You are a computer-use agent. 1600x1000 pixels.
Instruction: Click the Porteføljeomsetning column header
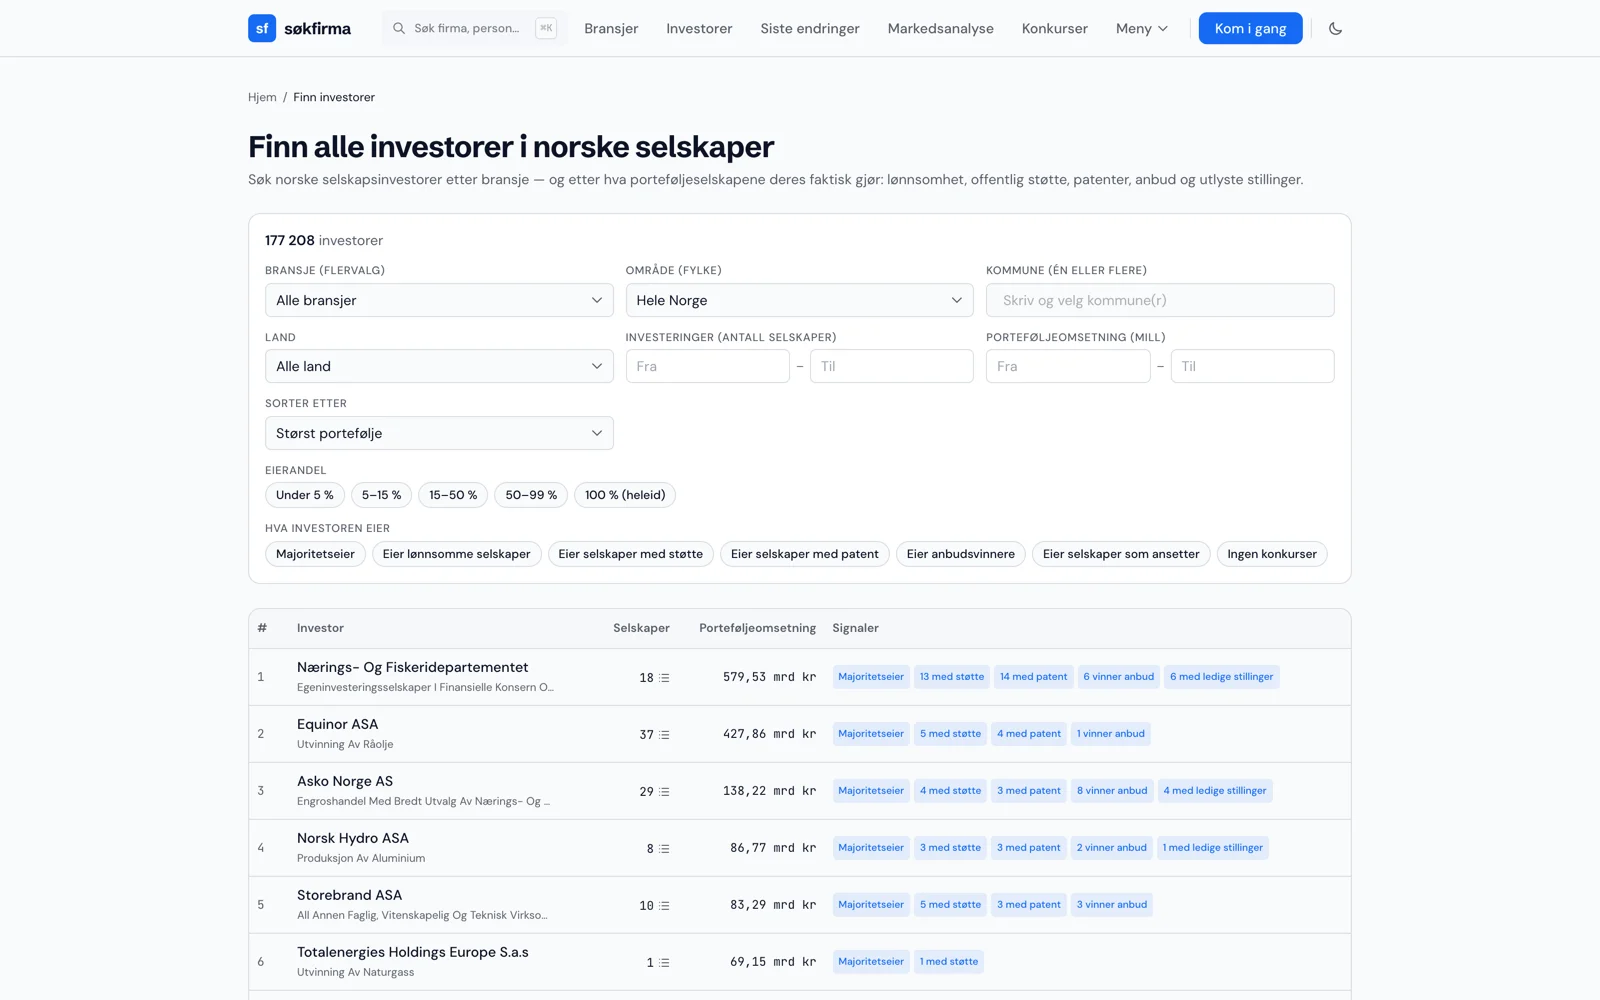pos(757,628)
